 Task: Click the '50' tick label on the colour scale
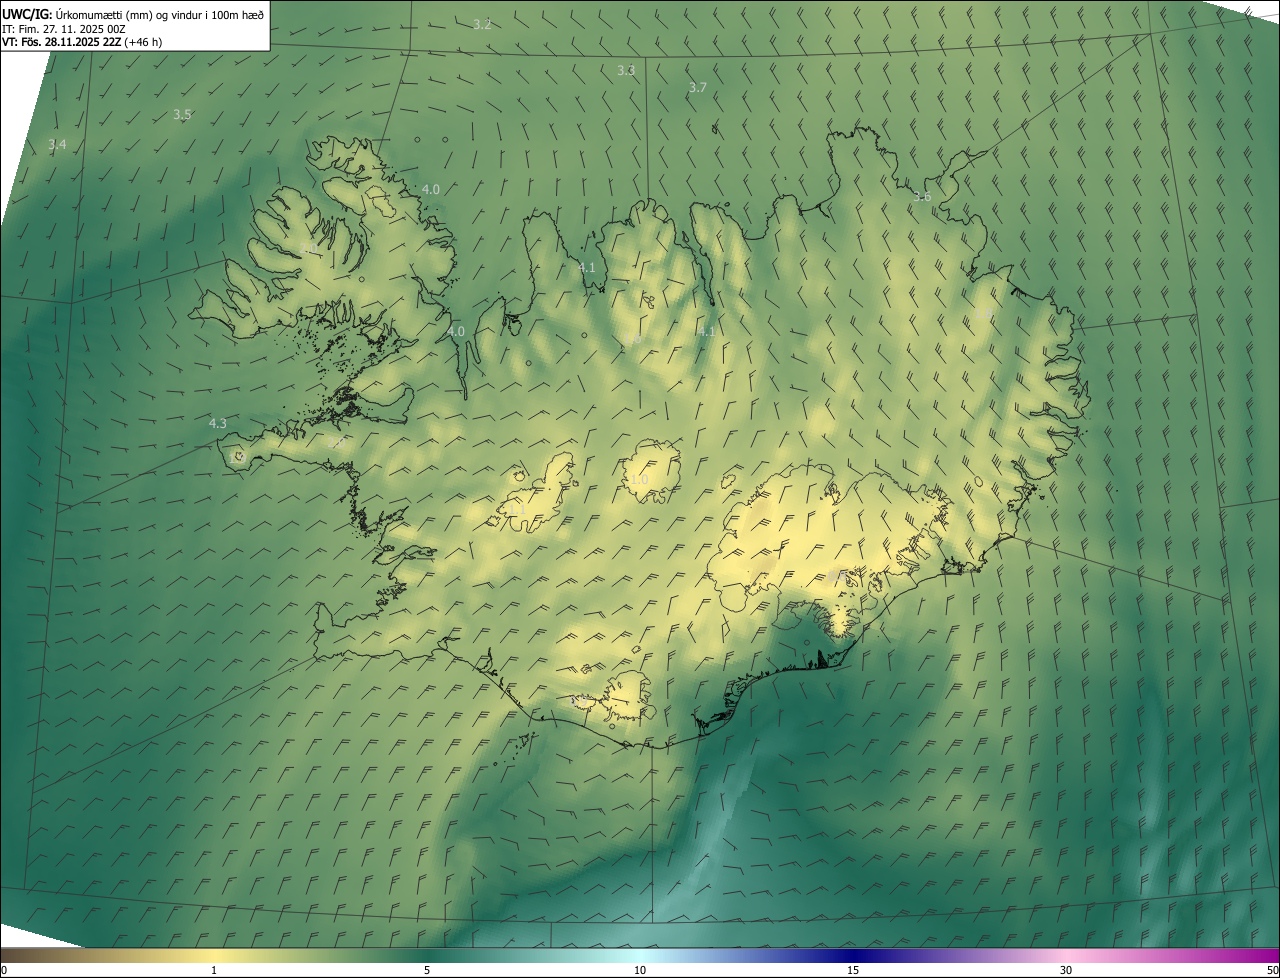pyautogui.click(x=1272, y=971)
